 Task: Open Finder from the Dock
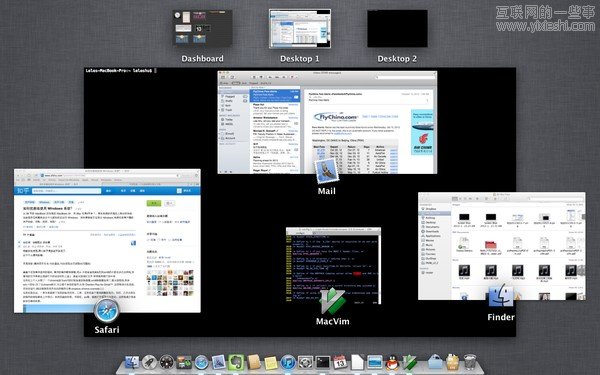pos(132,362)
